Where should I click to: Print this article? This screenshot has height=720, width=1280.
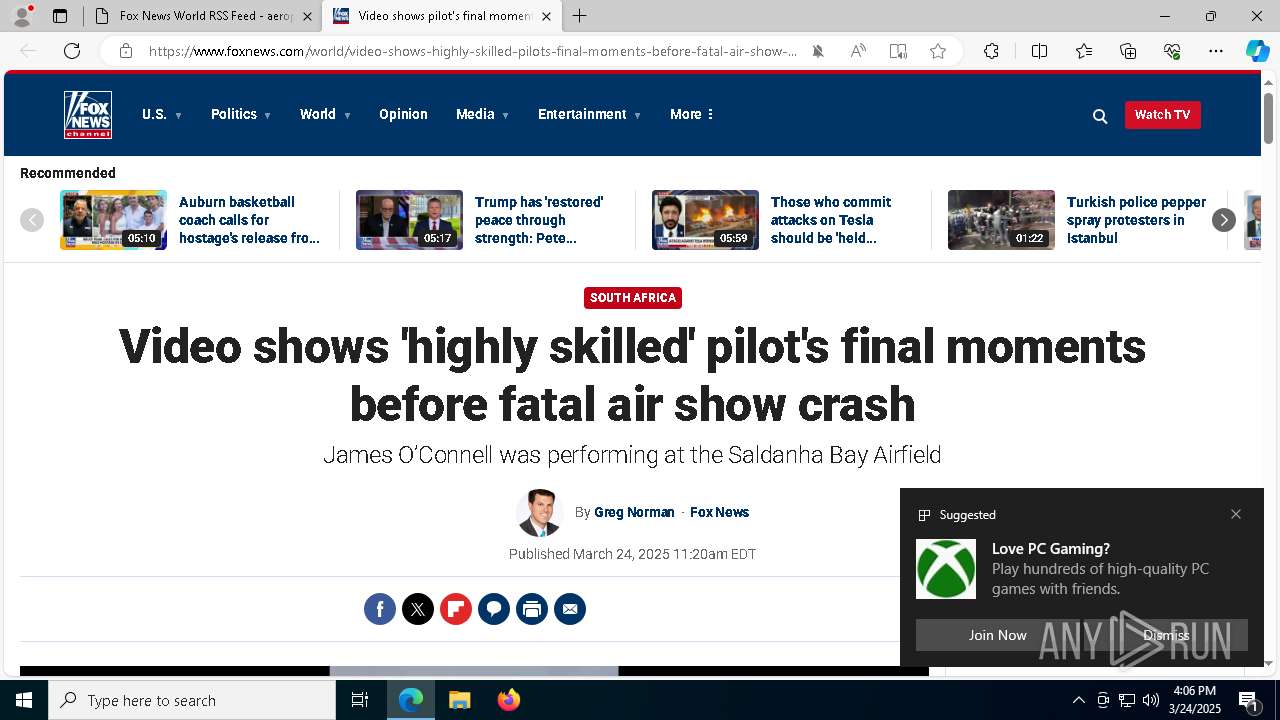(x=532, y=609)
